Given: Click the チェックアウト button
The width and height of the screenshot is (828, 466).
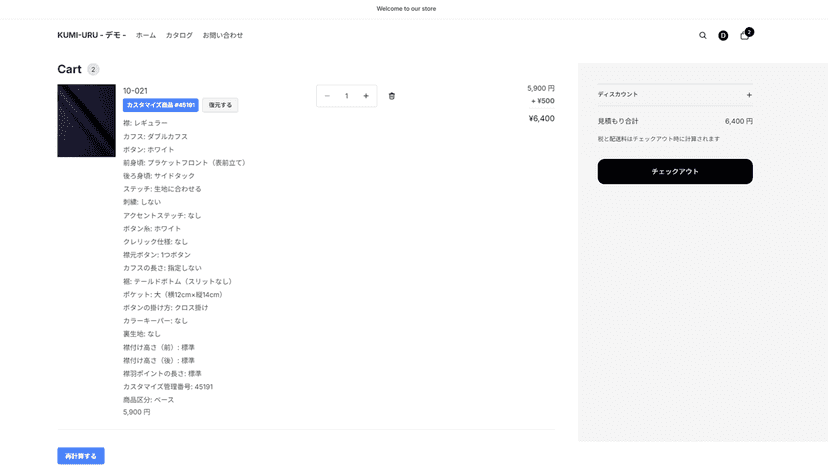Looking at the screenshot, I should [x=675, y=172].
